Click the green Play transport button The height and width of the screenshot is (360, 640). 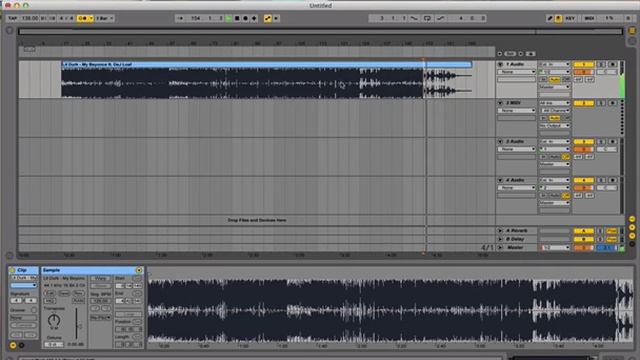[x=229, y=18]
